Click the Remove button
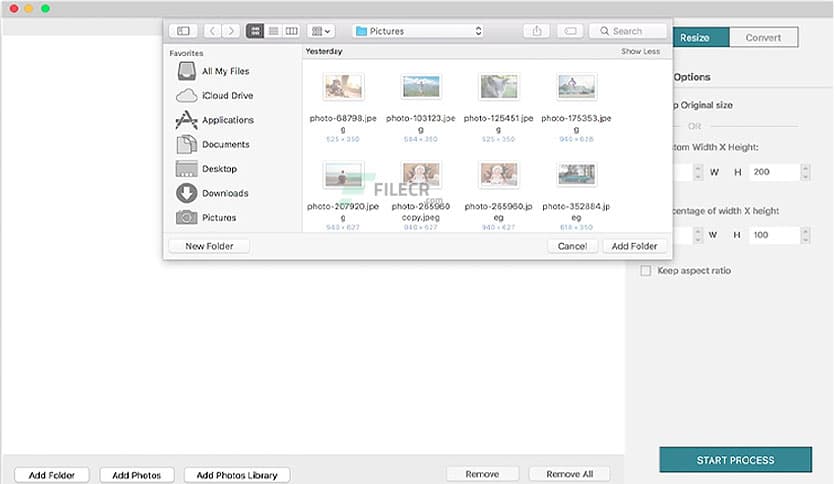 (x=482, y=474)
